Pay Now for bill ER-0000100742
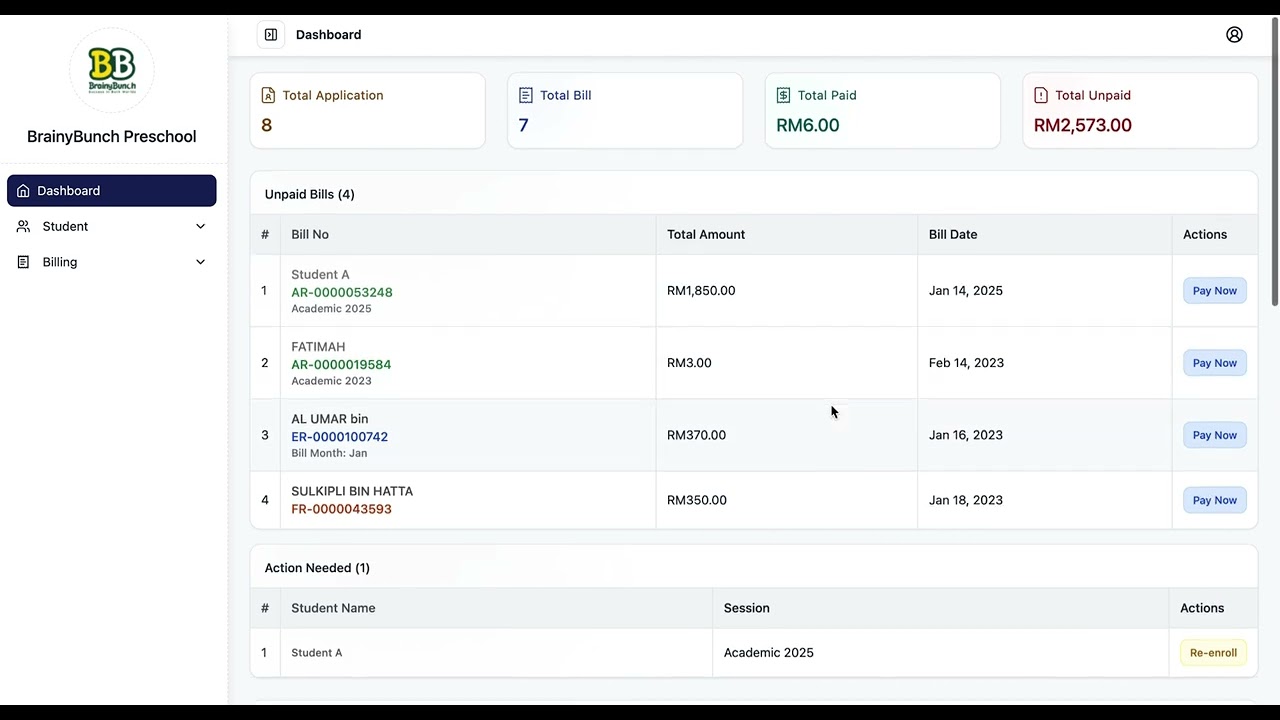Screen dimensions: 1280x720 pyautogui.click(x=1215, y=435)
